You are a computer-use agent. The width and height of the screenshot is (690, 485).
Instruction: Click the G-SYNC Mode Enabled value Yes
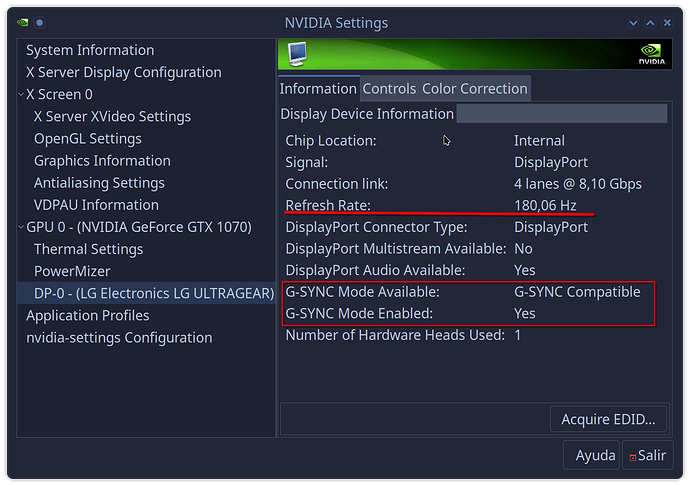coord(525,313)
